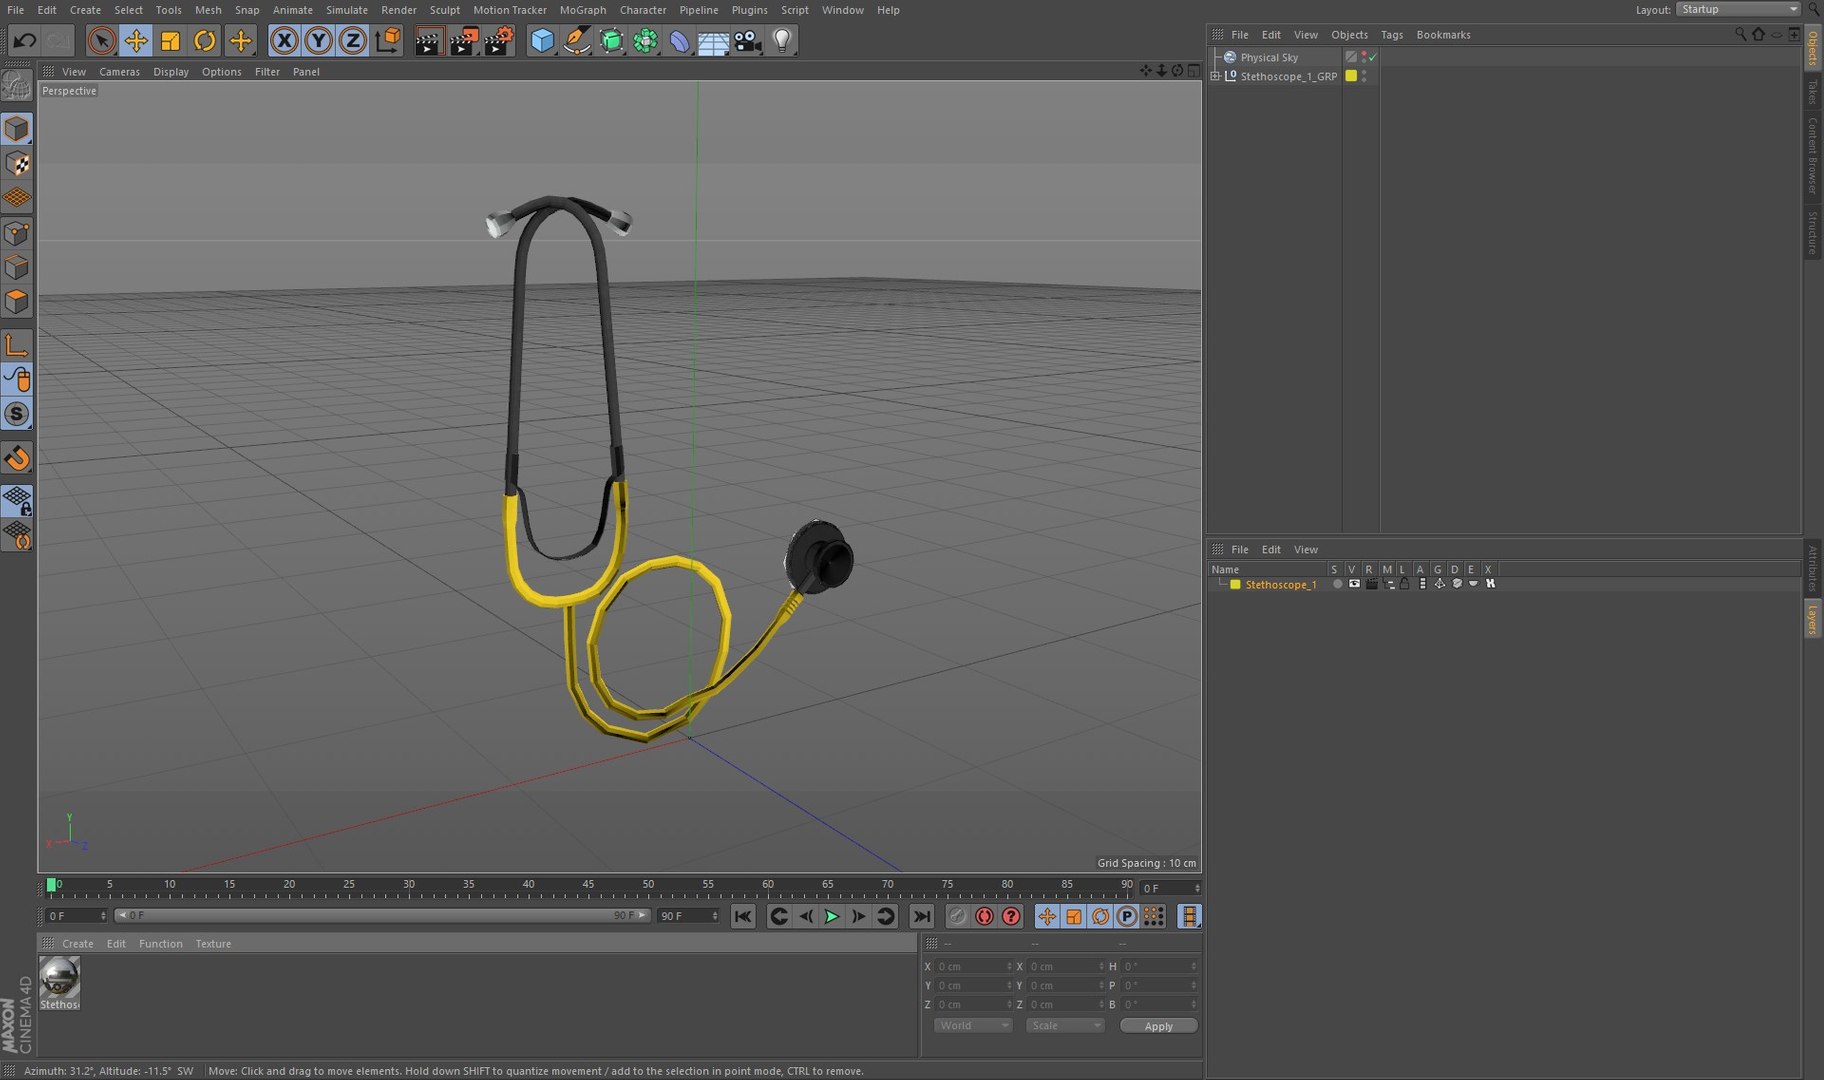Toggle Stethoscope_1 layer solo dot

pyautogui.click(x=1337, y=584)
